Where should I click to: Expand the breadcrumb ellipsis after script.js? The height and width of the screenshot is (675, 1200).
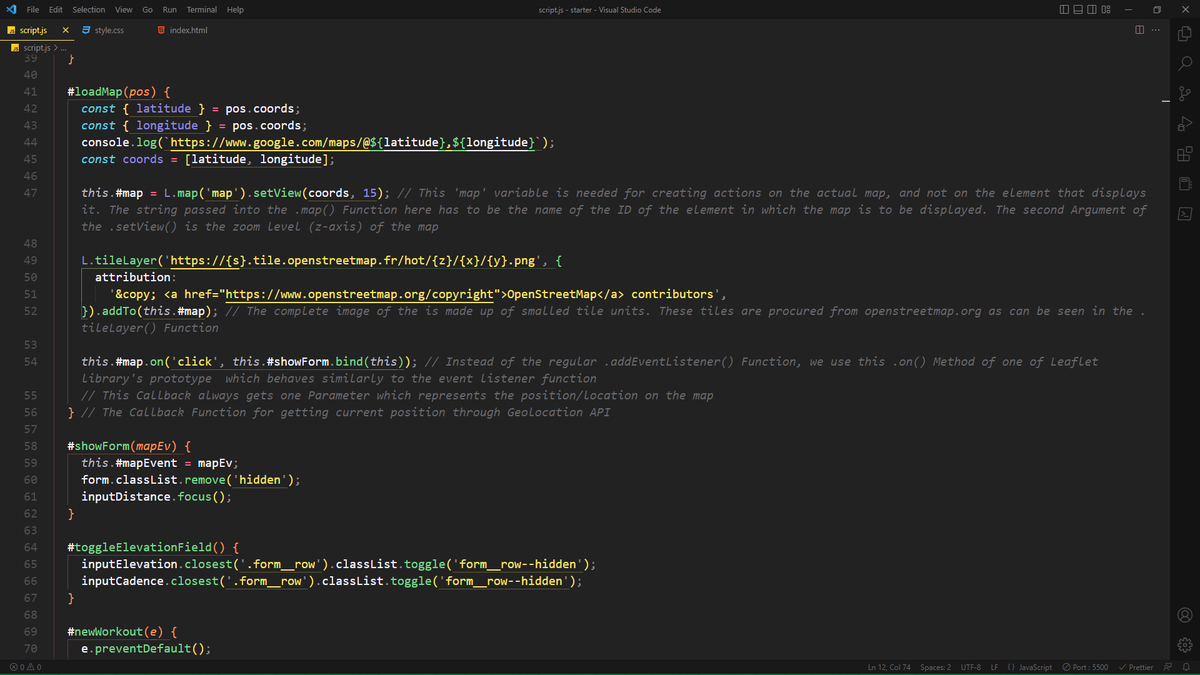[63, 47]
